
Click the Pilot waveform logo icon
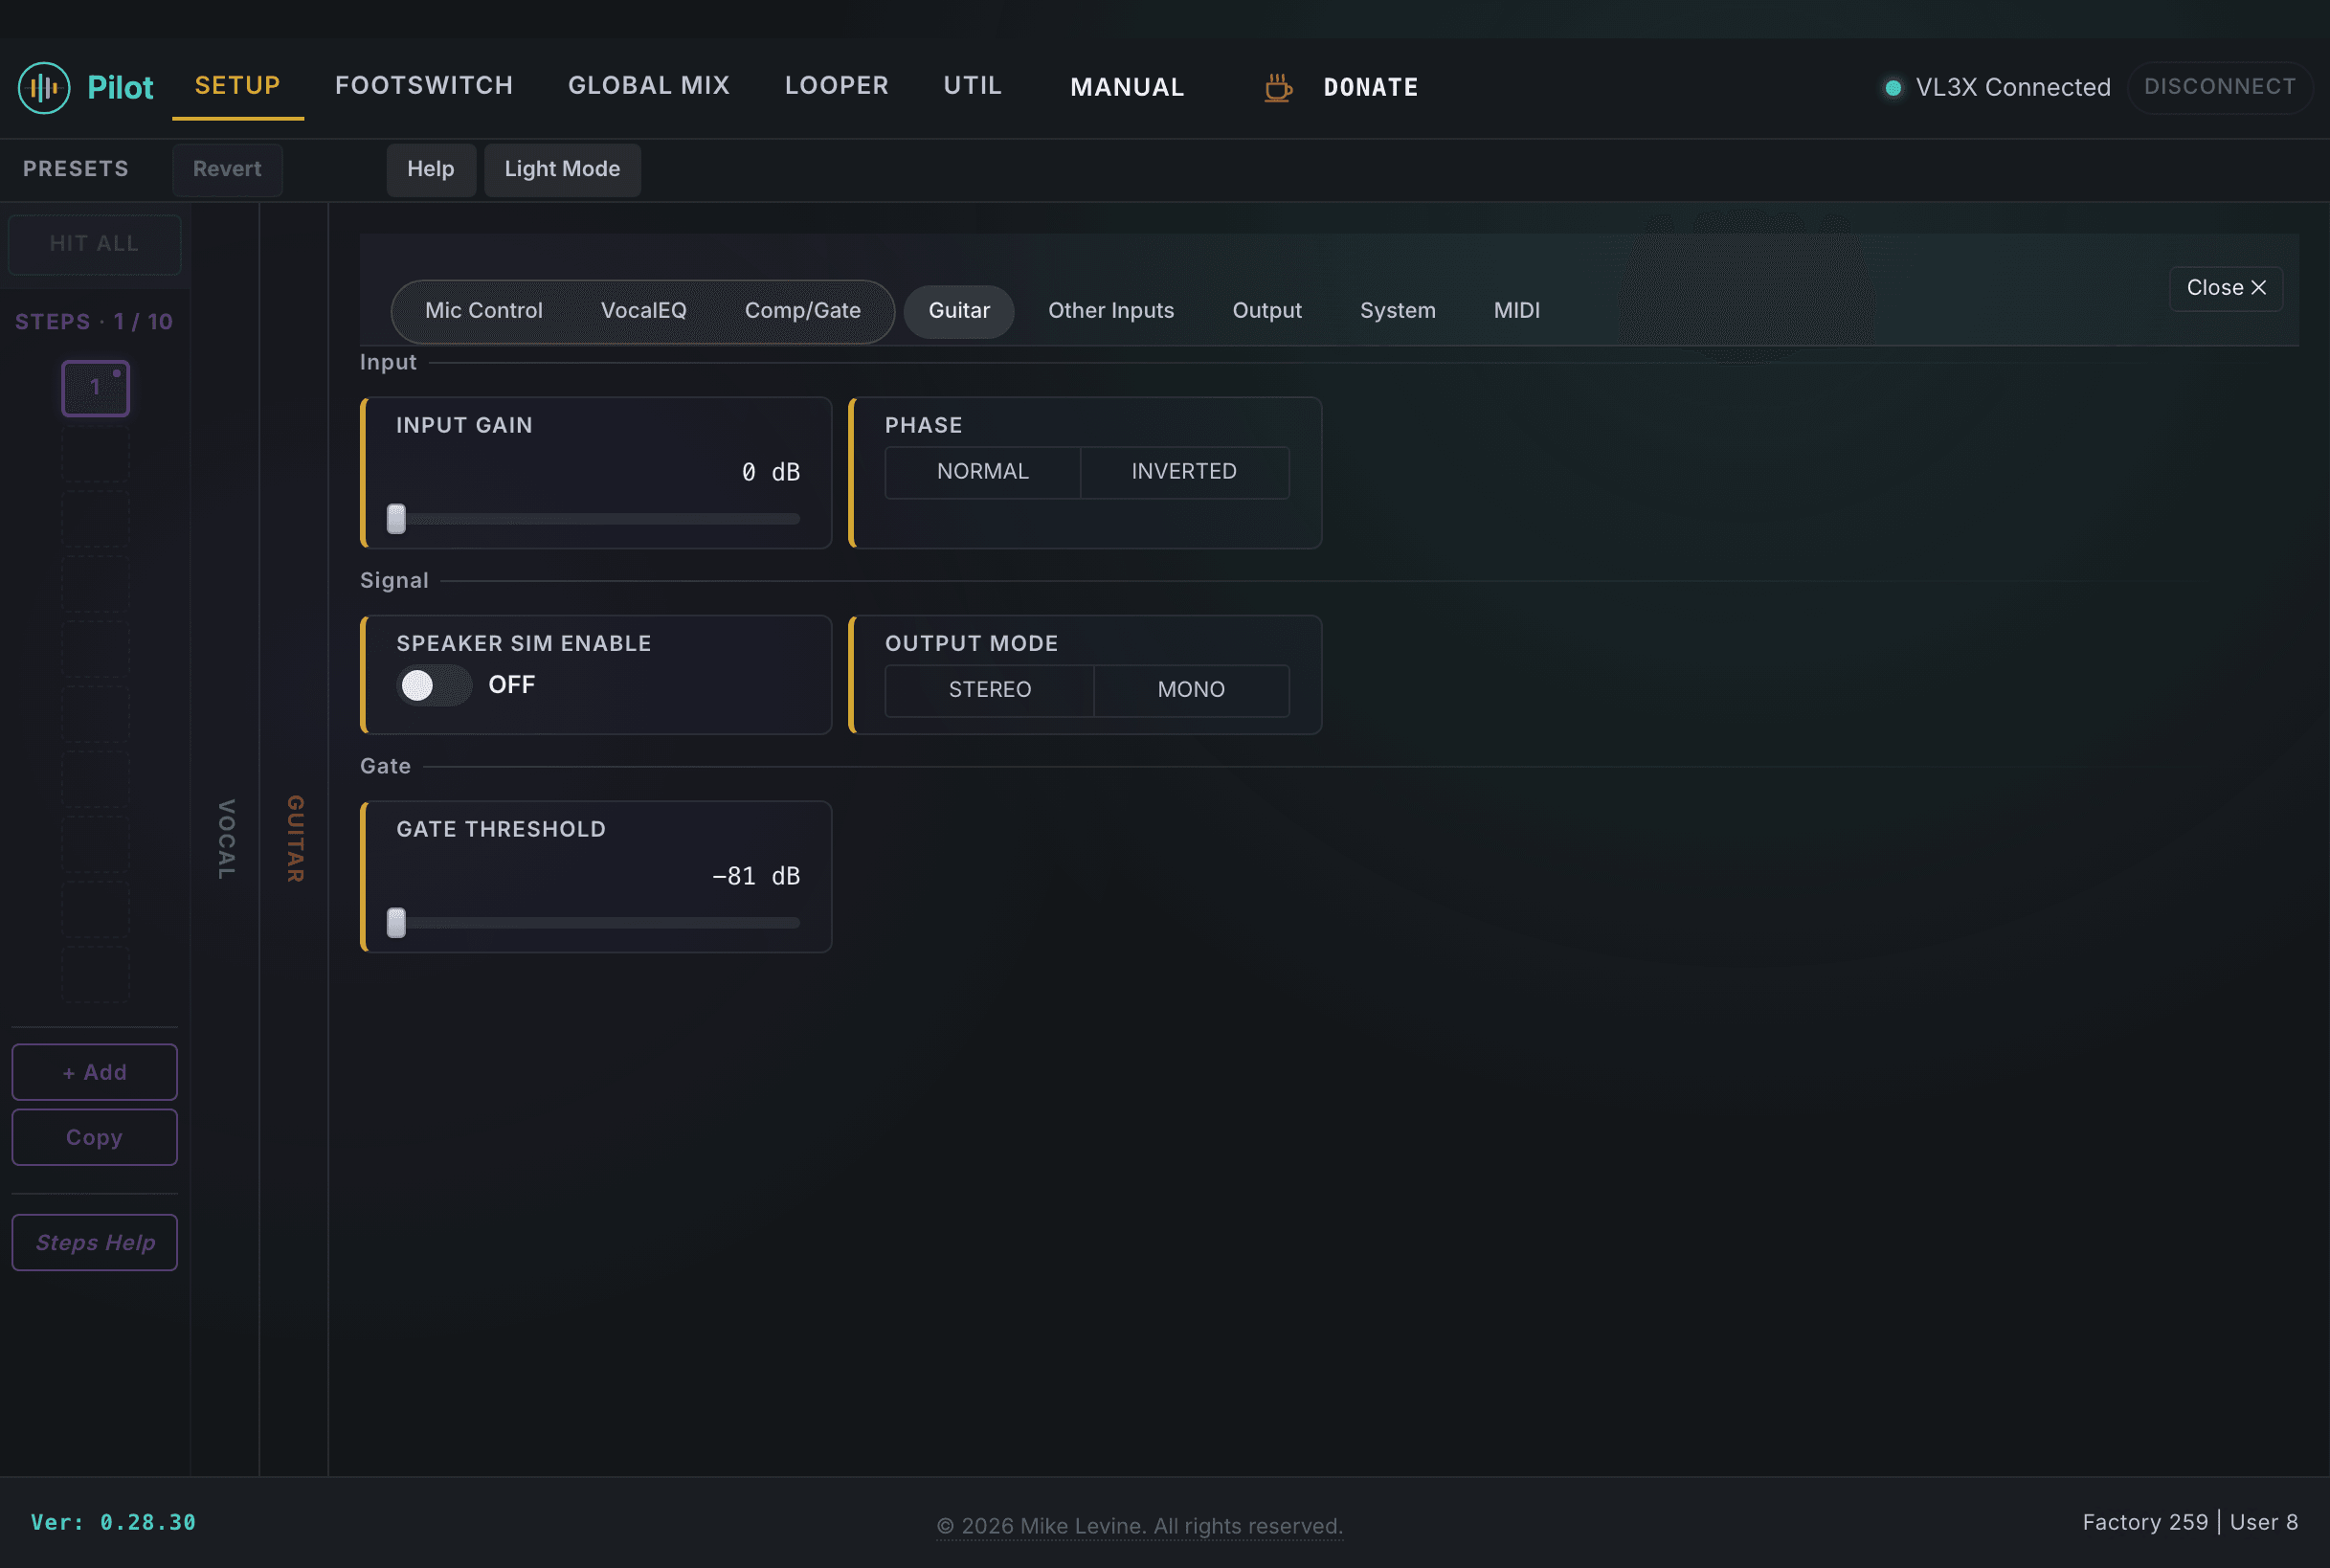44,88
